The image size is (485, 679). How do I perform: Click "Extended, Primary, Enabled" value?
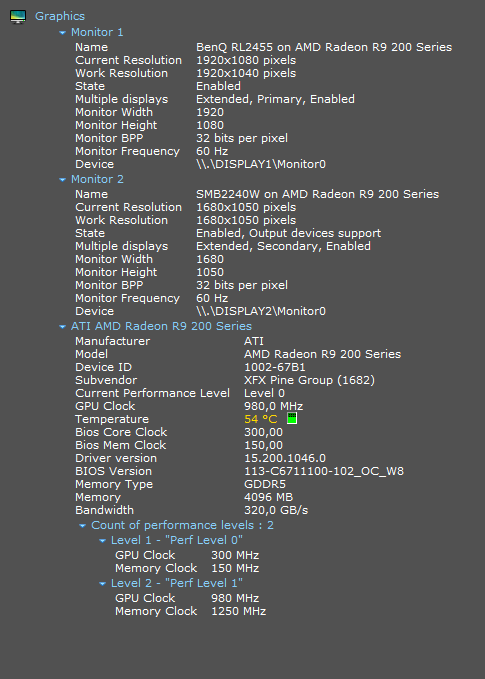point(275,99)
